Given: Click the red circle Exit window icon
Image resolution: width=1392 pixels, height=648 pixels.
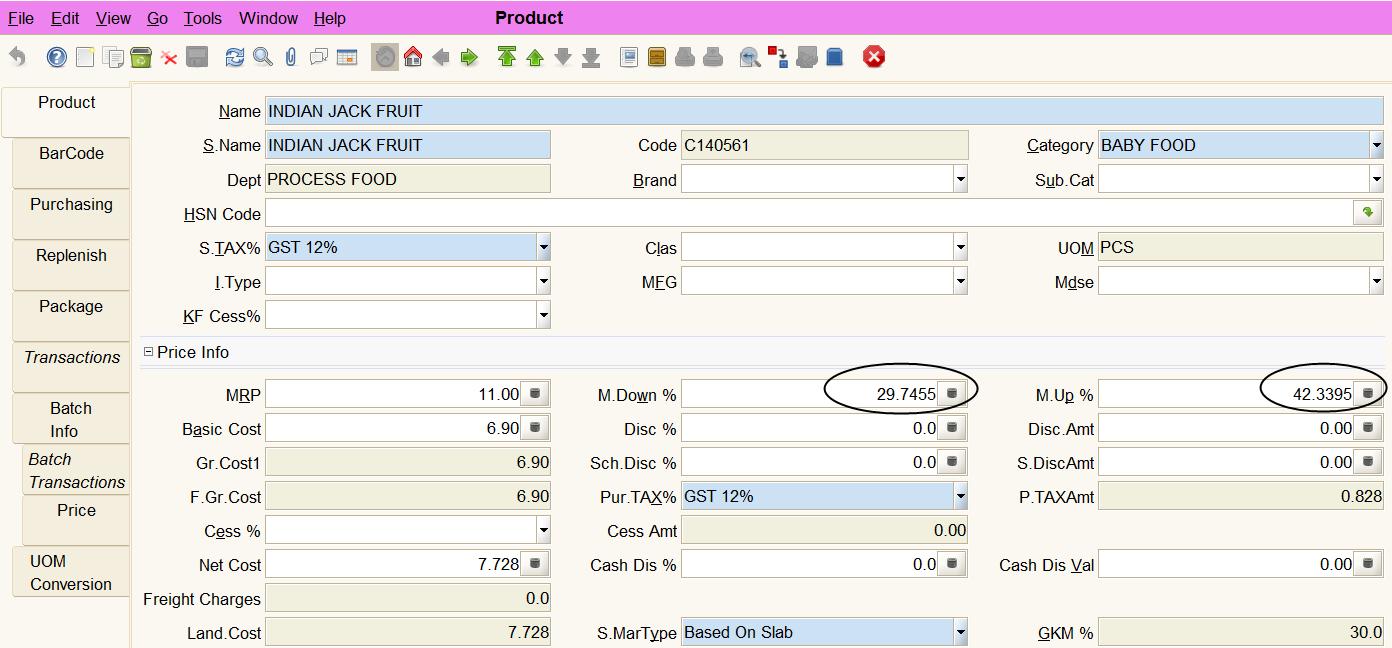Looking at the screenshot, I should click(x=874, y=57).
